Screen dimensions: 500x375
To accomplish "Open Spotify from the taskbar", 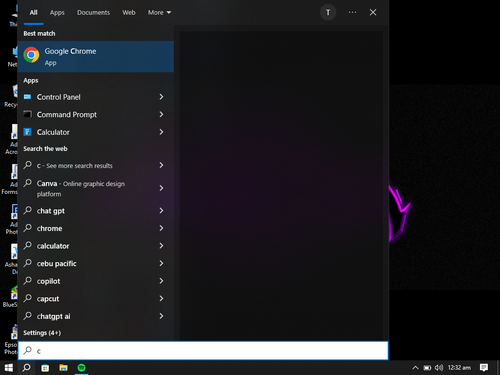I will (81, 368).
